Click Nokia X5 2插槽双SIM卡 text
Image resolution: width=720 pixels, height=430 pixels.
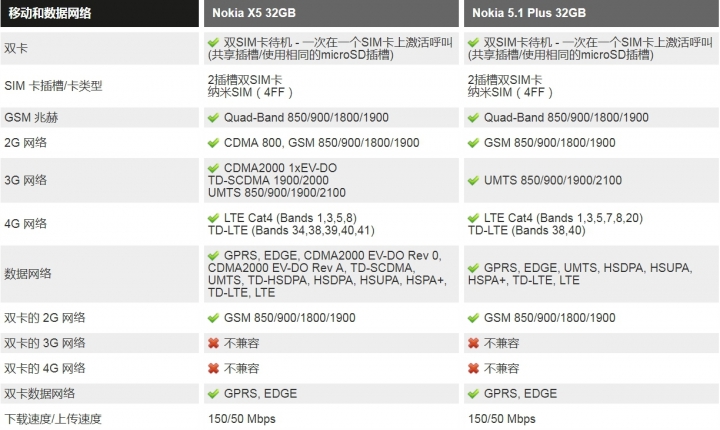click(x=245, y=80)
